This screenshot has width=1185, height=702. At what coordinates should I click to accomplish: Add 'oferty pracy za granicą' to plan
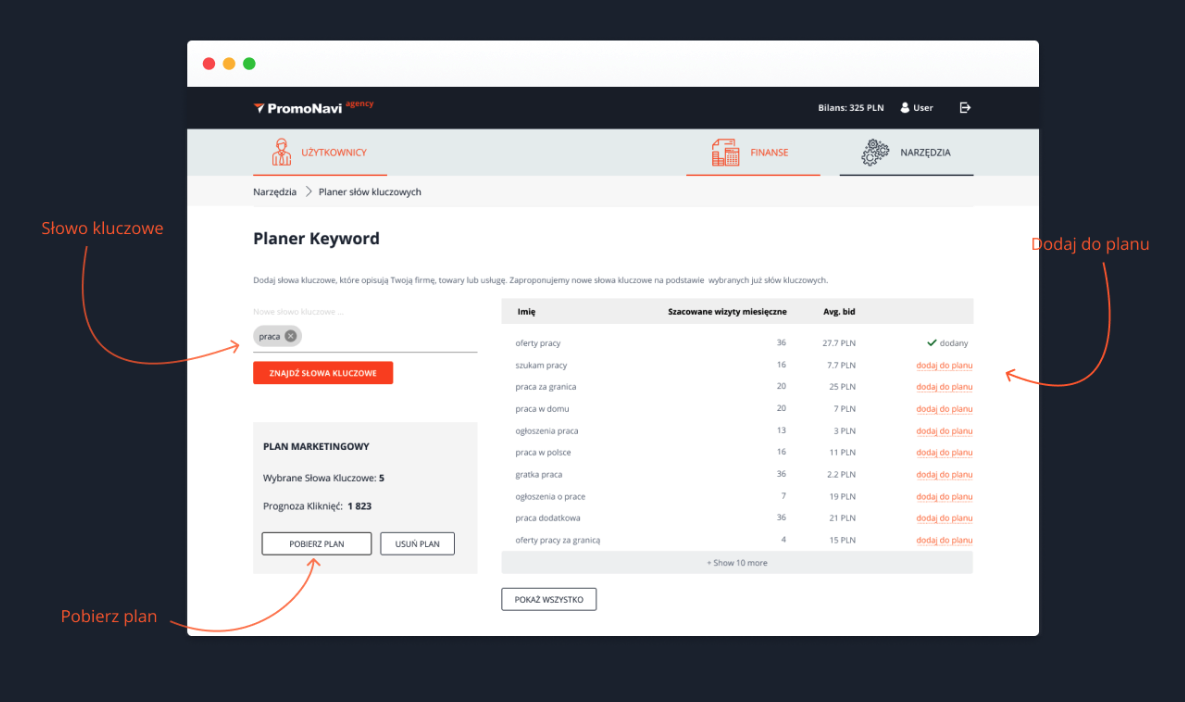coord(944,541)
